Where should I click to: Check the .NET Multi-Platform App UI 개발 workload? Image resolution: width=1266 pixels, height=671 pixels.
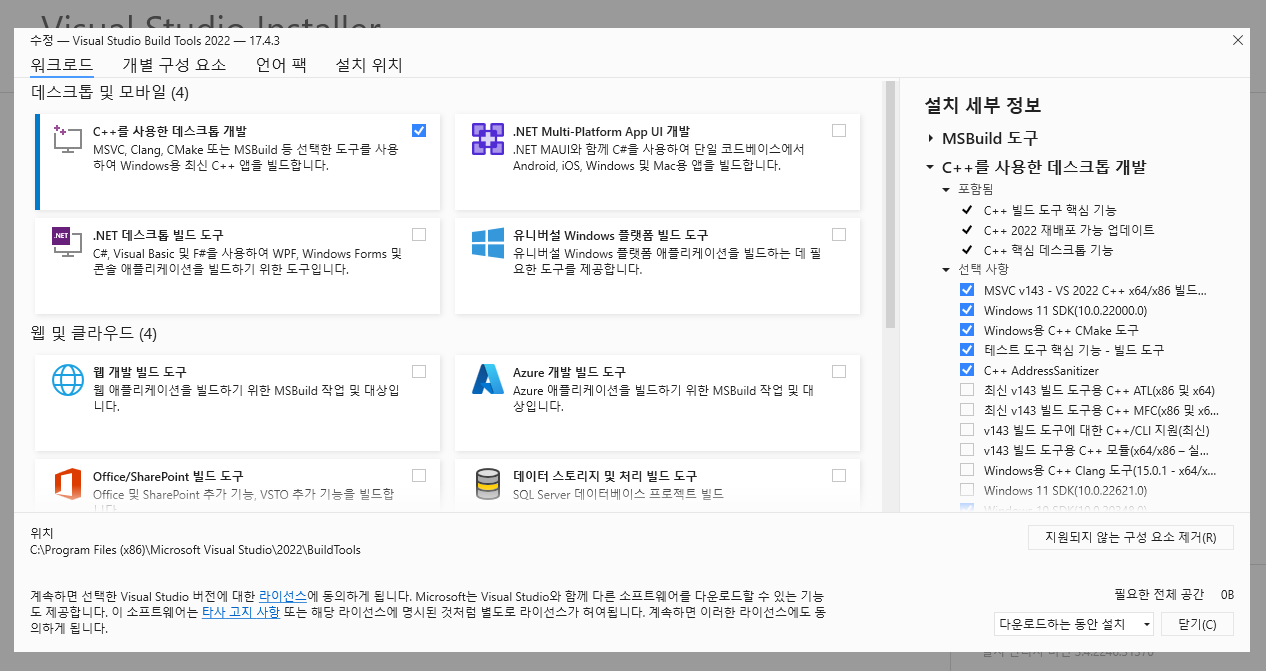click(x=839, y=130)
